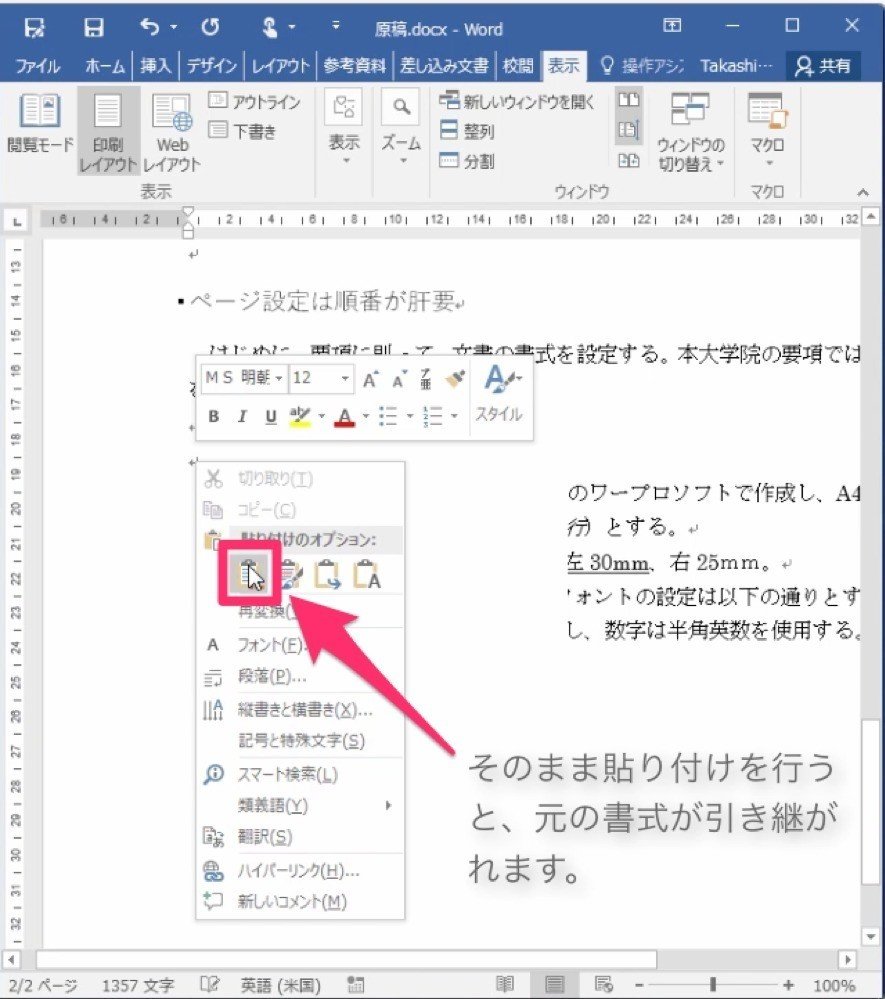
Task: Open スタイル styles in mini toolbar
Action: (500, 392)
